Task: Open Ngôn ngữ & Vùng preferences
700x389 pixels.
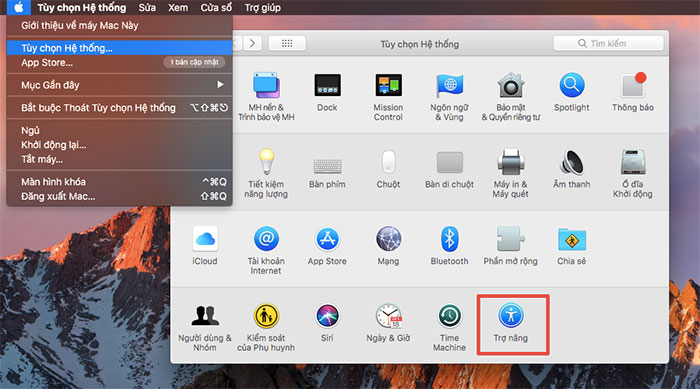Action: click(x=449, y=97)
